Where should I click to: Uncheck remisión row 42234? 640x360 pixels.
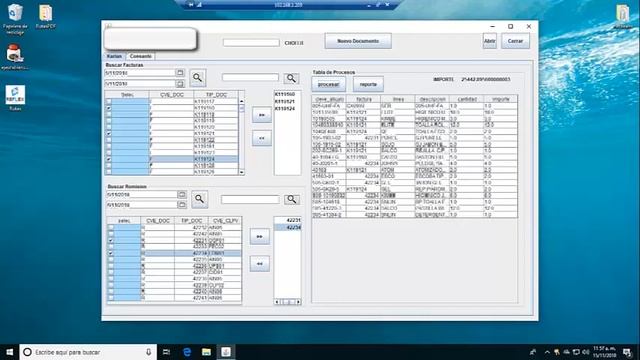coord(111,253)
